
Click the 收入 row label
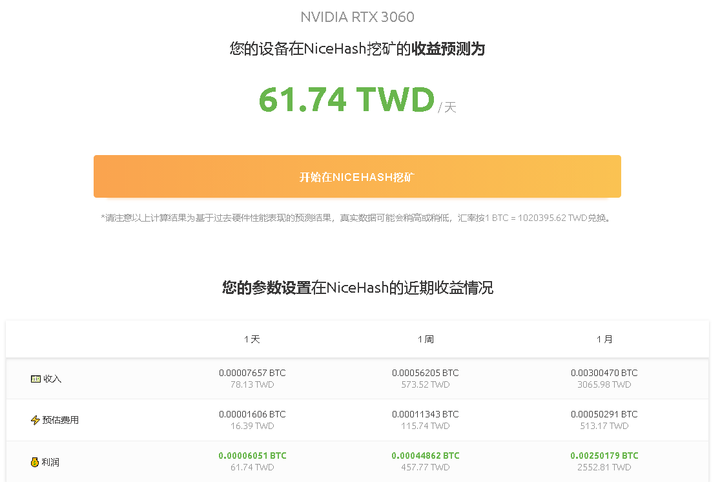tap(52, 379)
